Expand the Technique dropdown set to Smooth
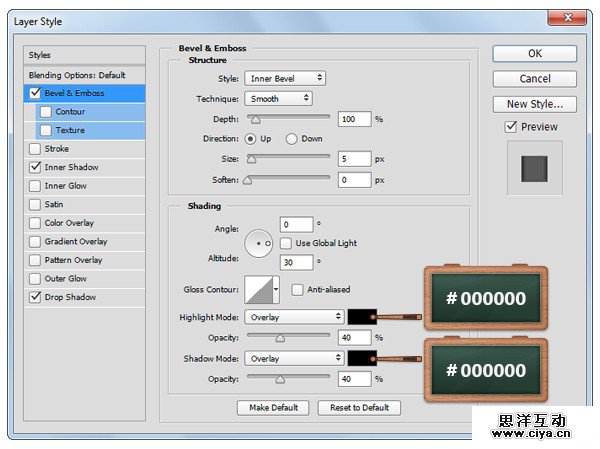The width and height of the screenshot is (600, 449). 278,99
